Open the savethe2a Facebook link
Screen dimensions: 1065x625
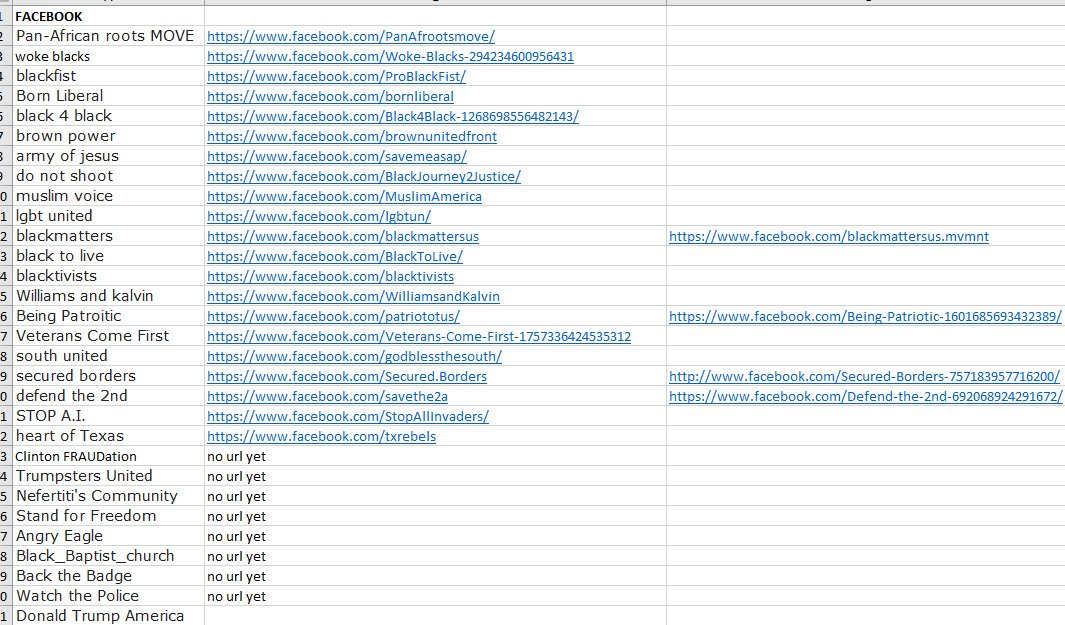coord(327,396)
